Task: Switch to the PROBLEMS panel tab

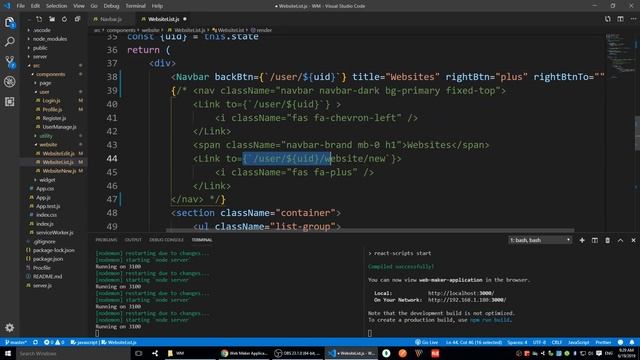Action: [106, 240]
